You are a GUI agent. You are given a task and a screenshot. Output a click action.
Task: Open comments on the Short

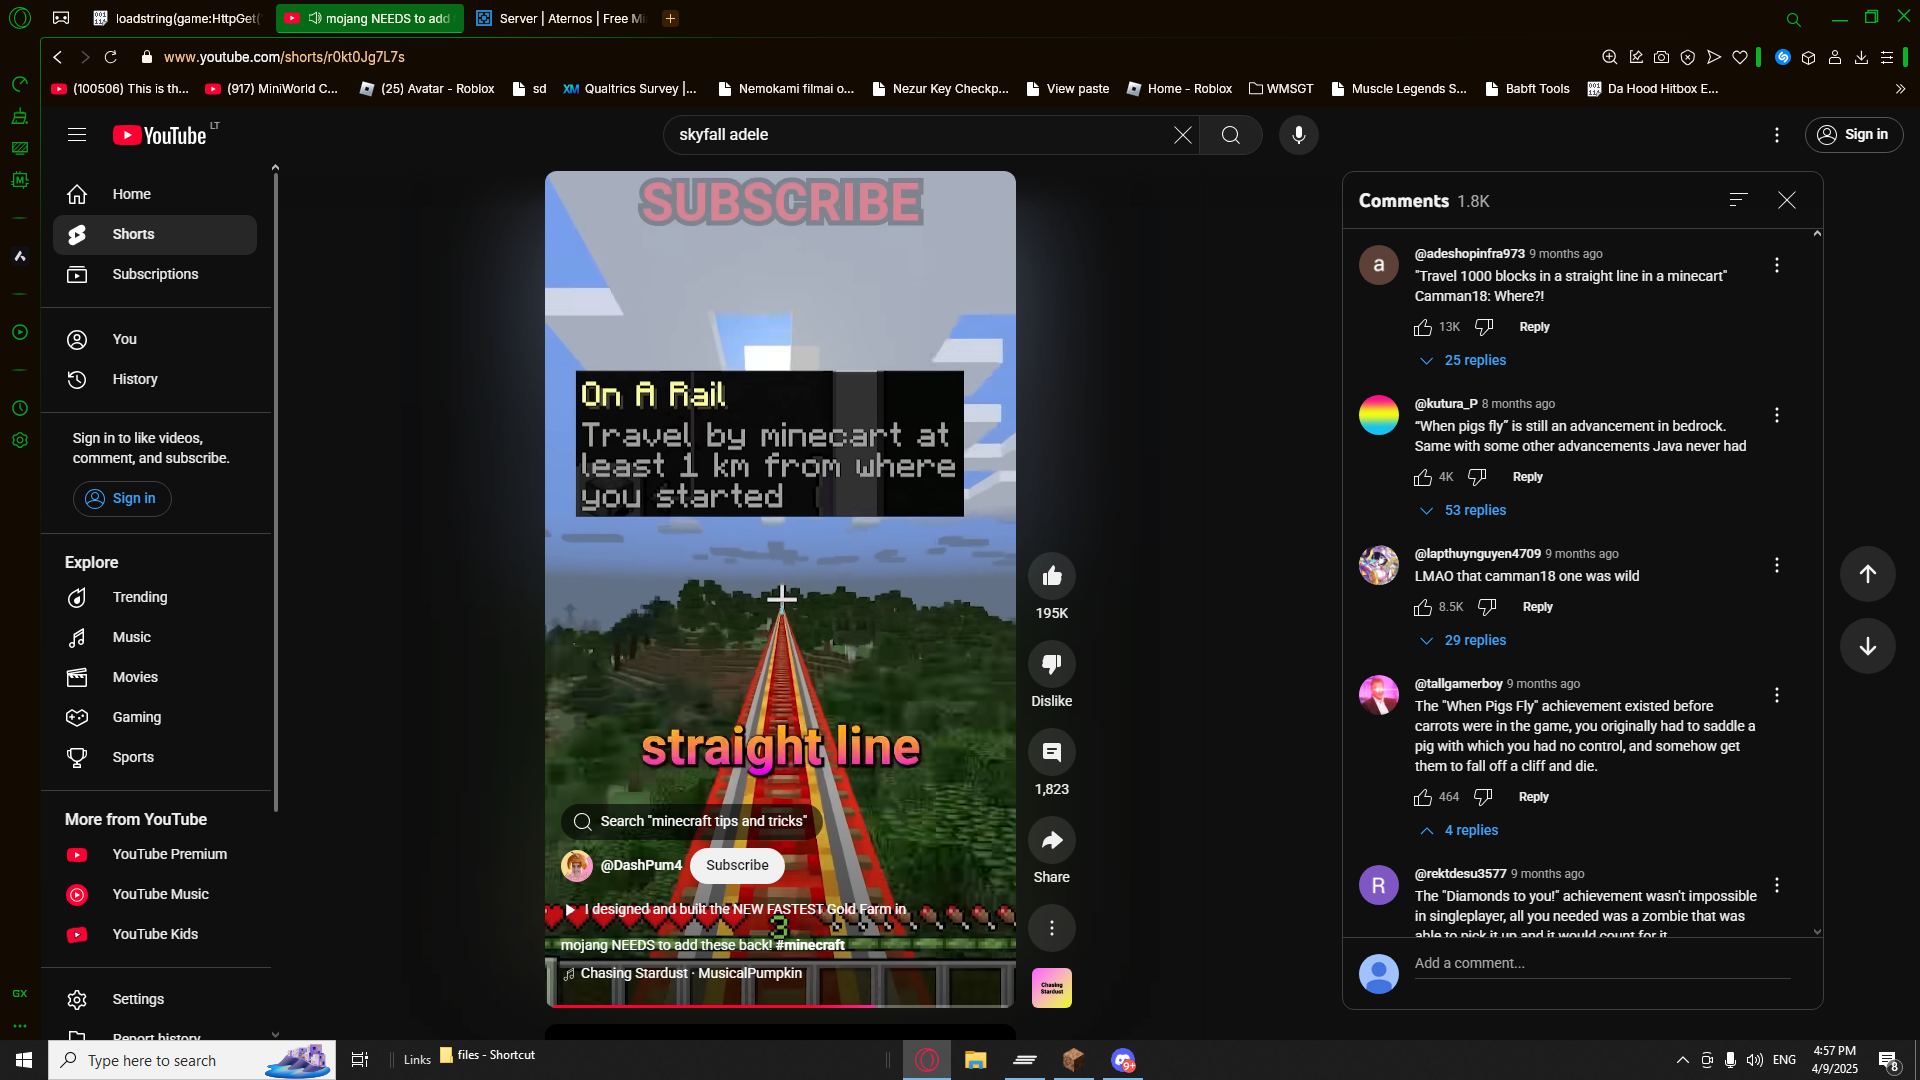(1052, 752)
